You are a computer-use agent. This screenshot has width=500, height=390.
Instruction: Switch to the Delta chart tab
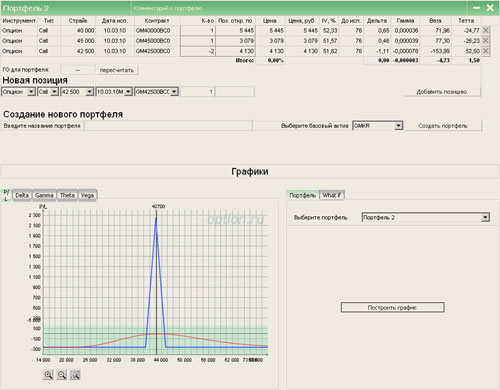(x=22, y=195)
